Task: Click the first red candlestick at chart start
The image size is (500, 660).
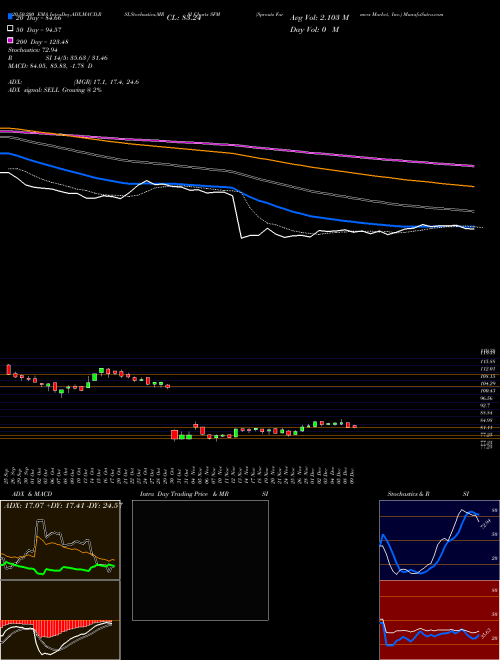Action: pos(8,370)
